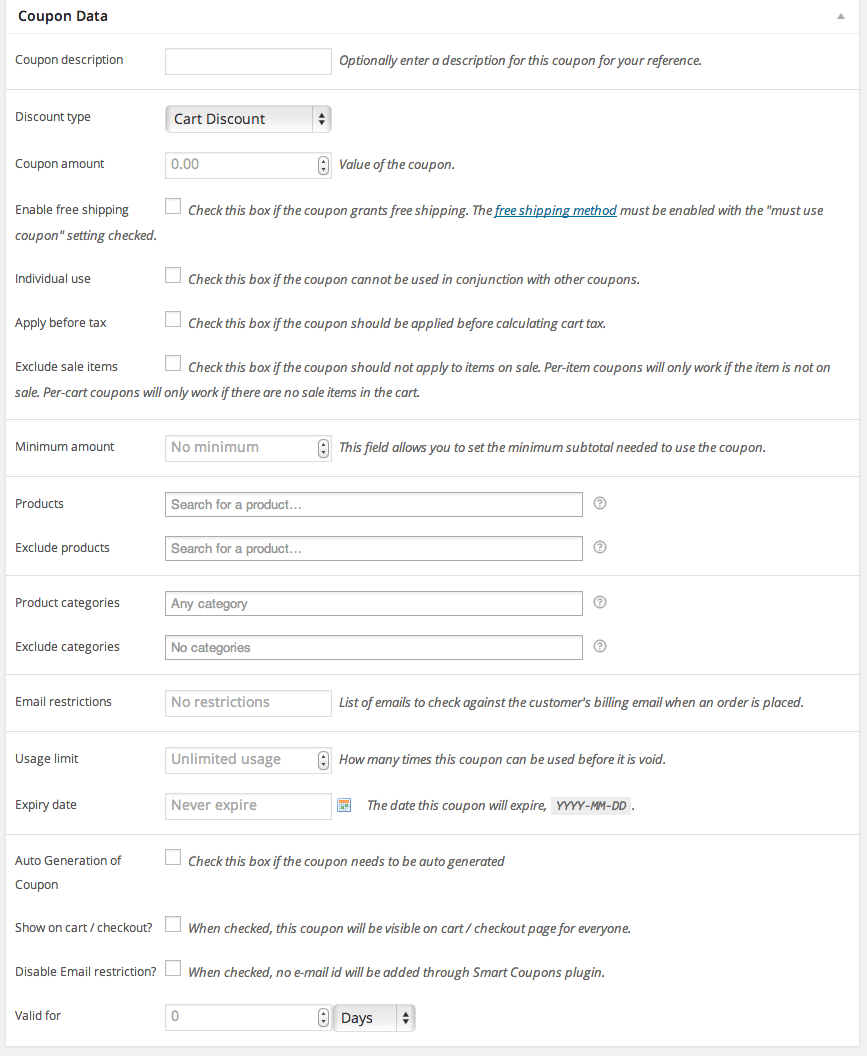This screenshot has height=1056, width=867.
Task: Focus the Email restrictions input field
Action: pos(248,703)
